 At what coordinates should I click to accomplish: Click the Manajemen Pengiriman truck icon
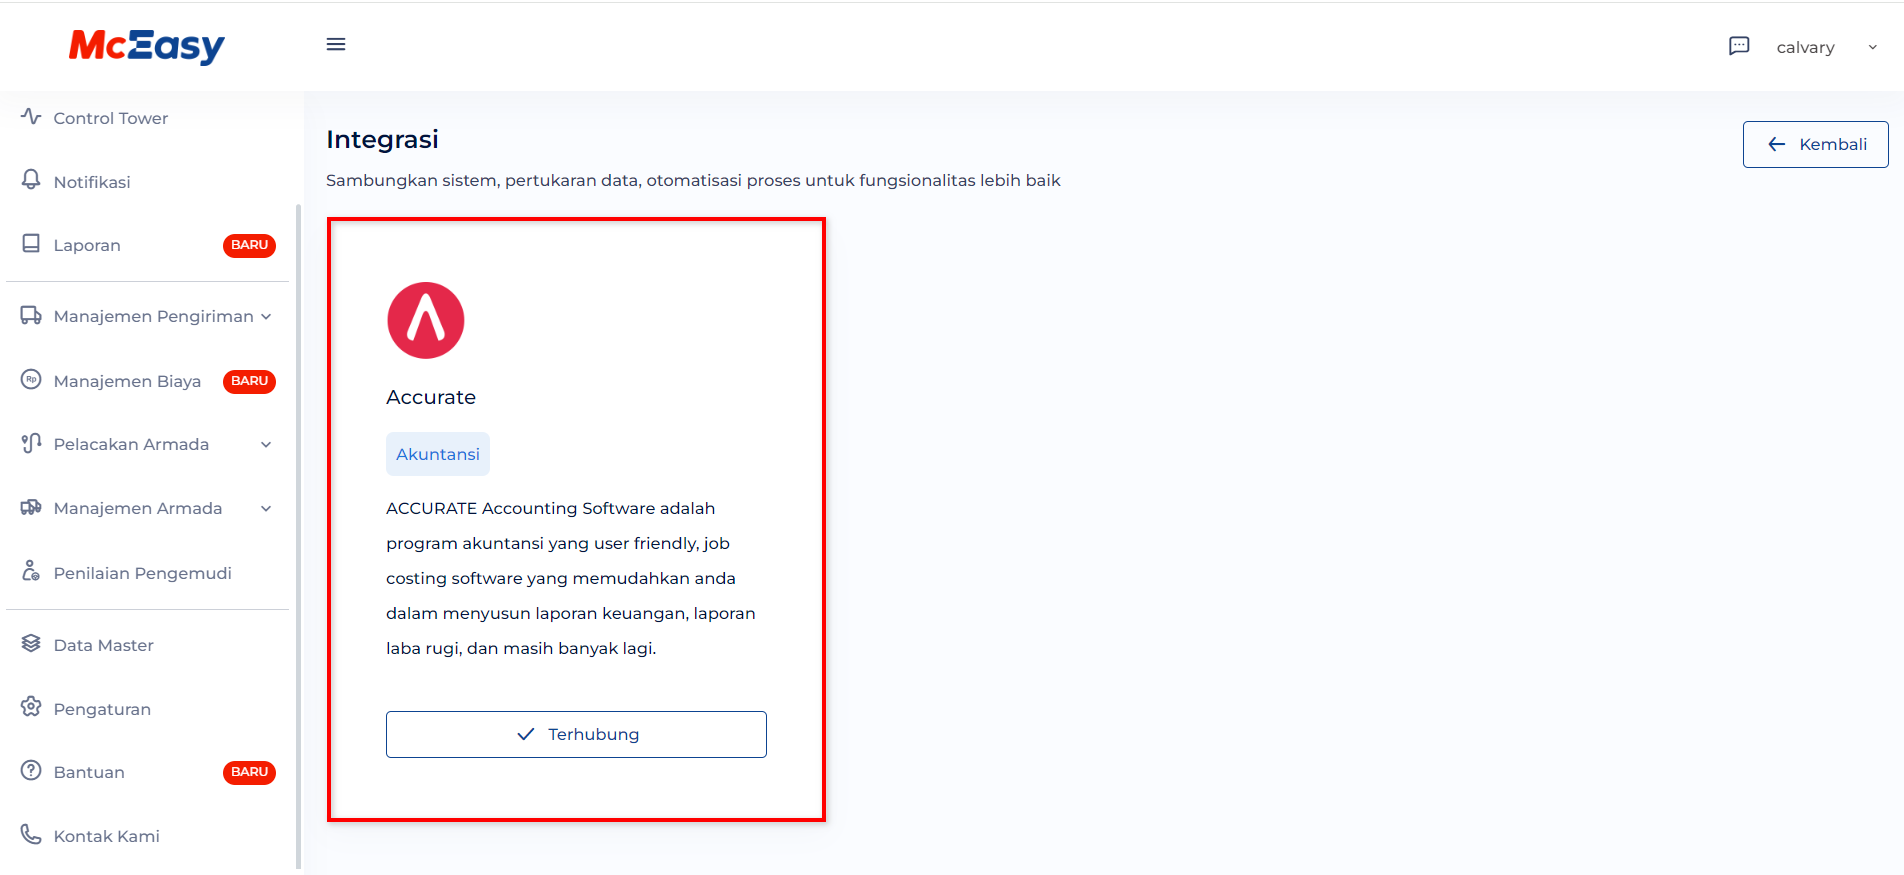(31, 315)
